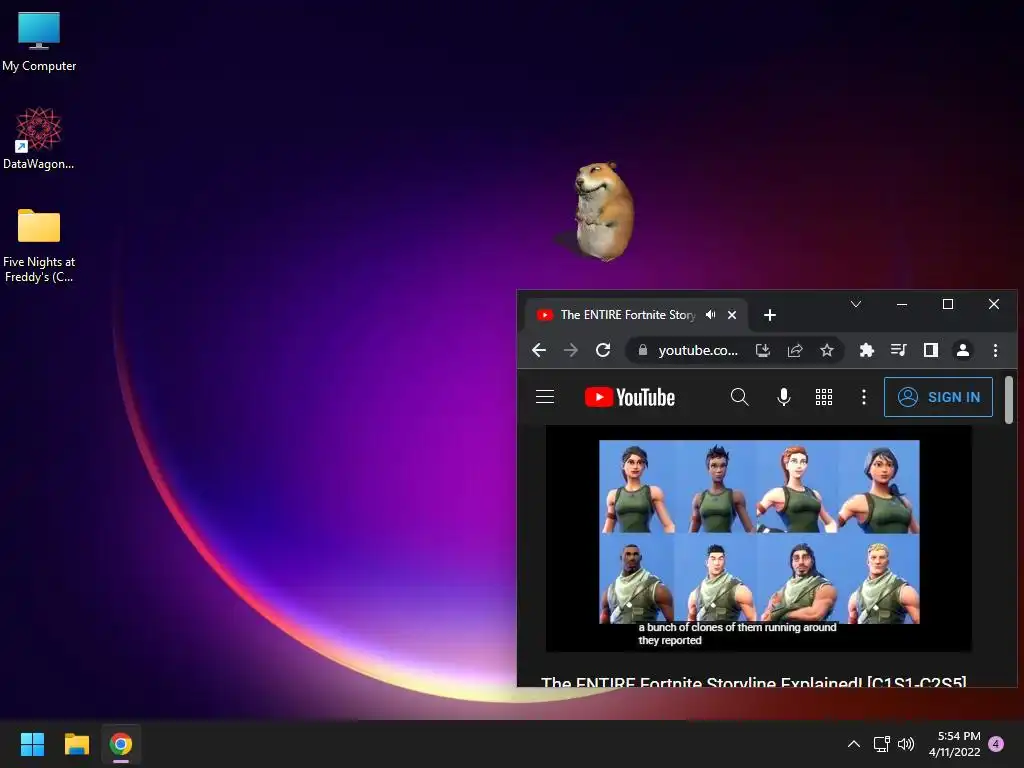Open clock showing 5:54 PM
The width and height of the screenshot is (1024, 768).
(x=955, y=744)
